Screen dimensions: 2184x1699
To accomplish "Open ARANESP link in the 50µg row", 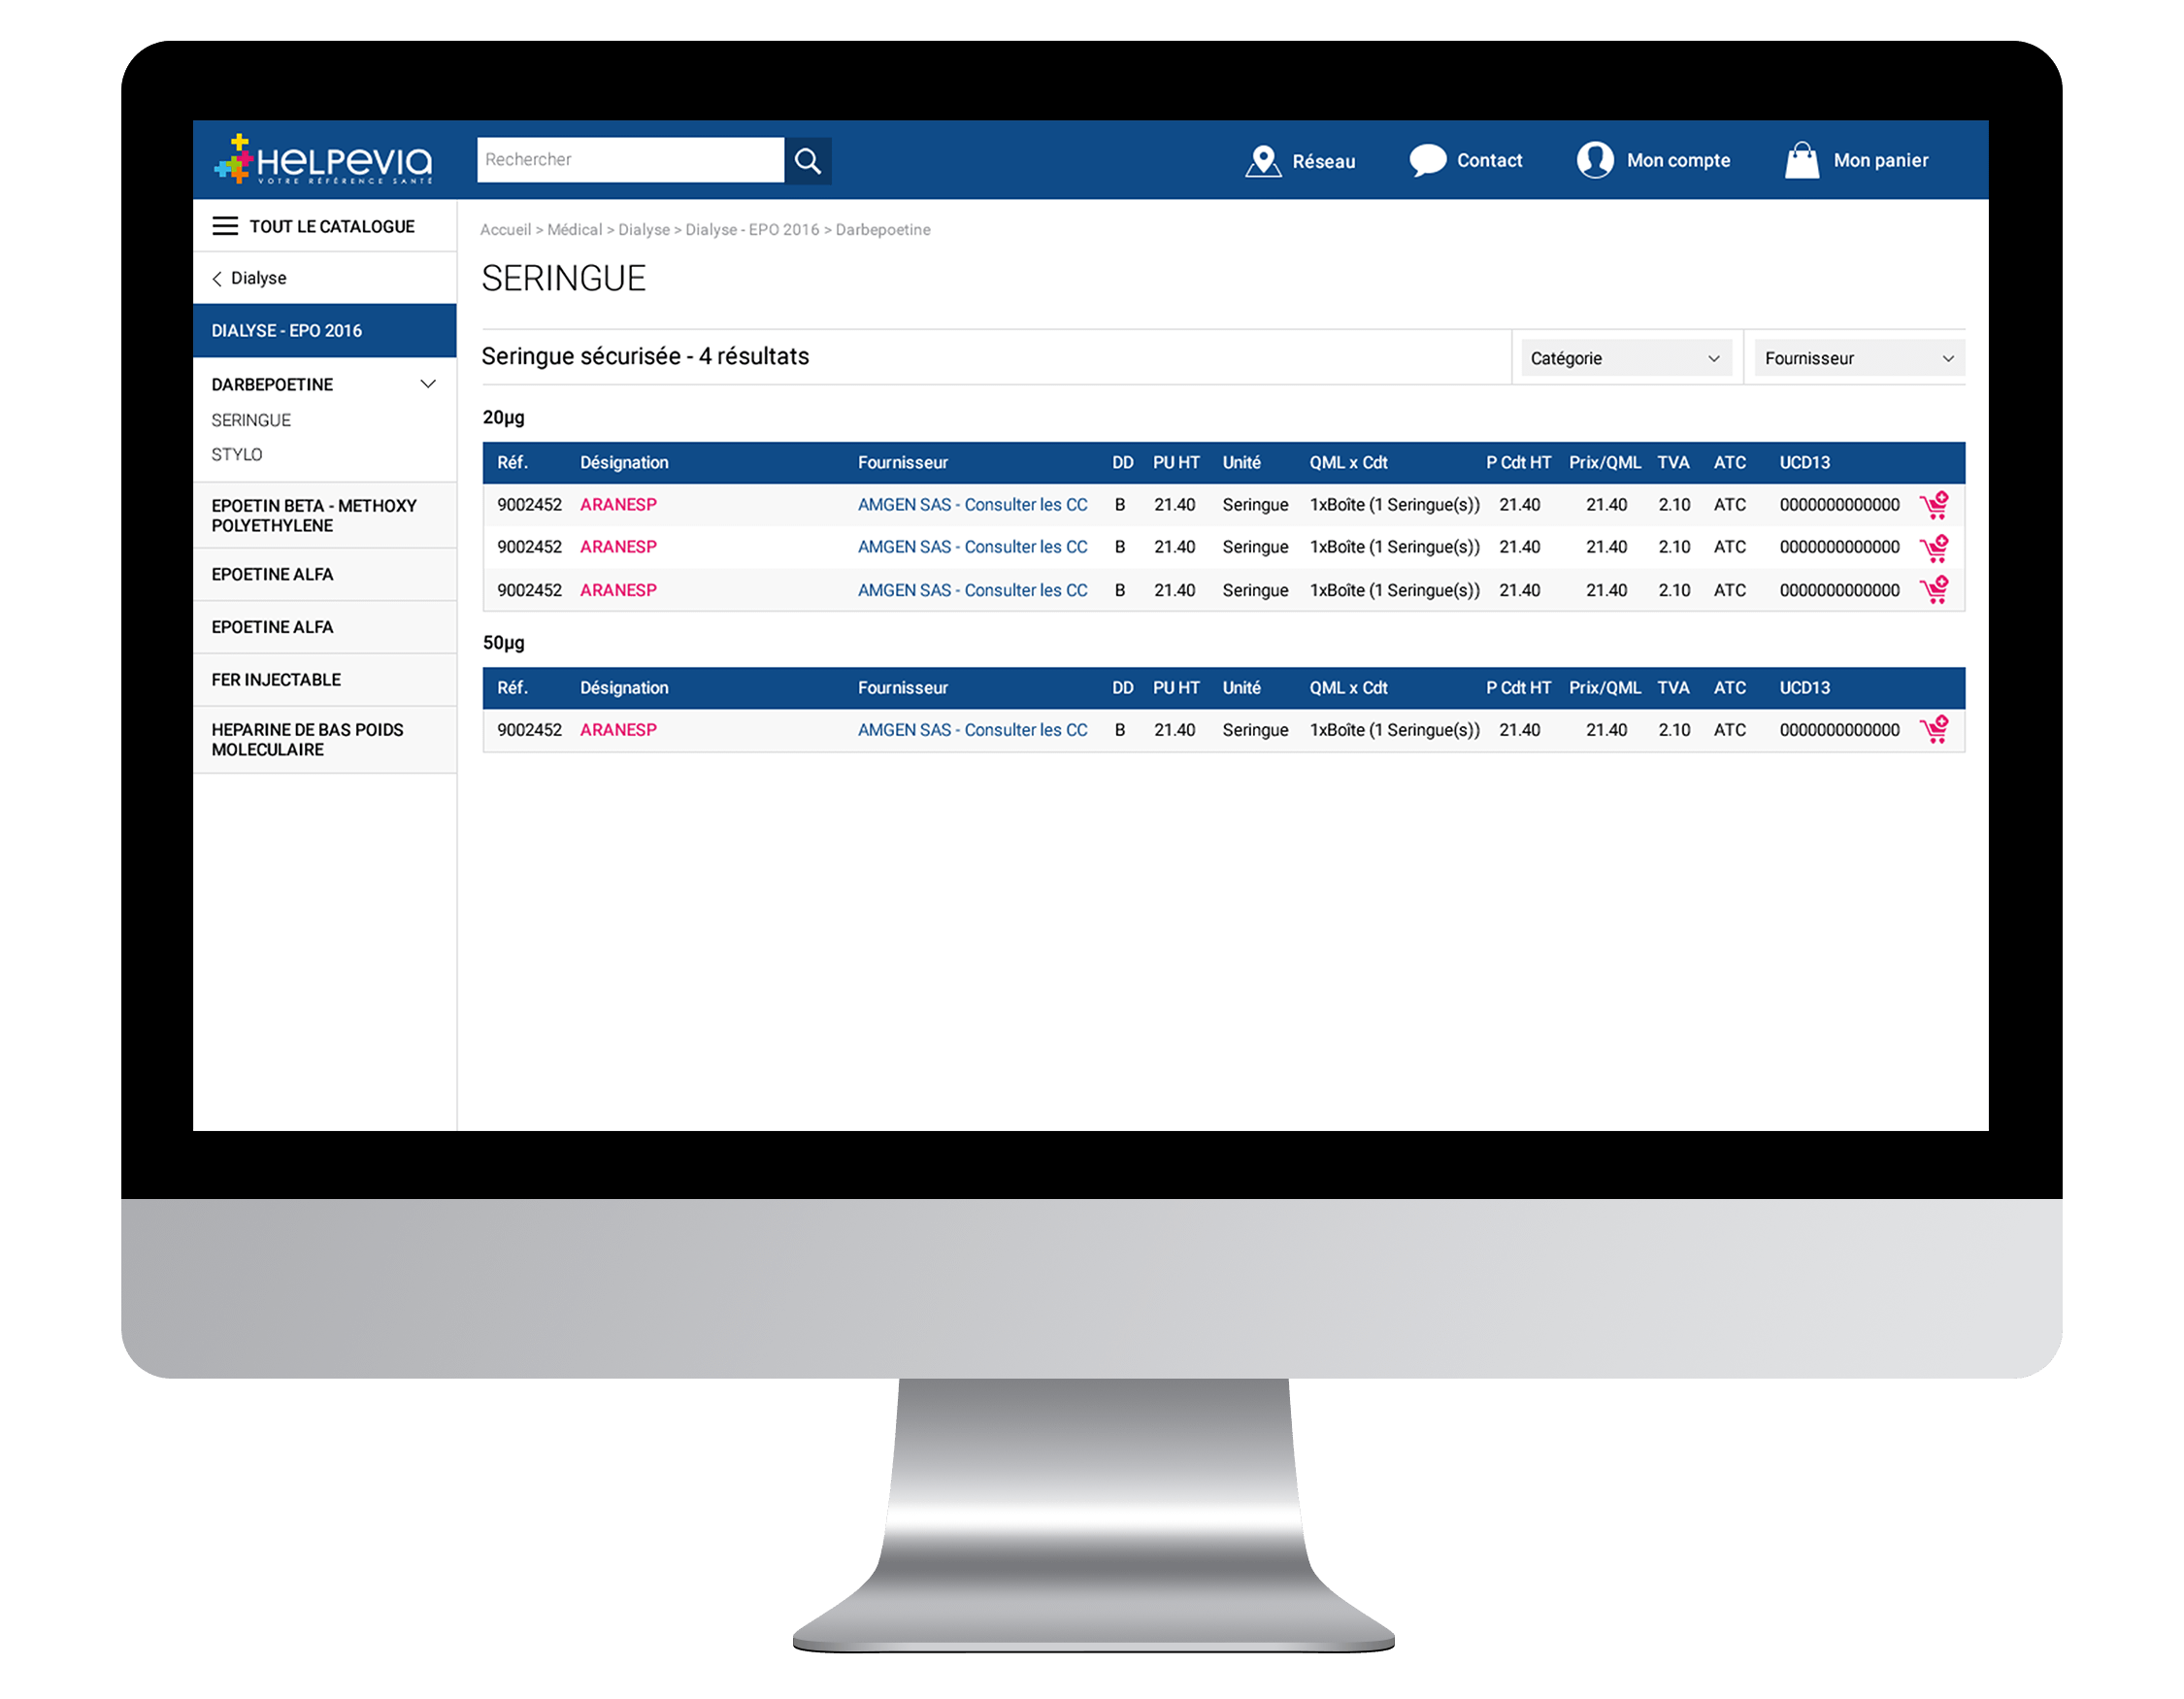I will (618, 730).
